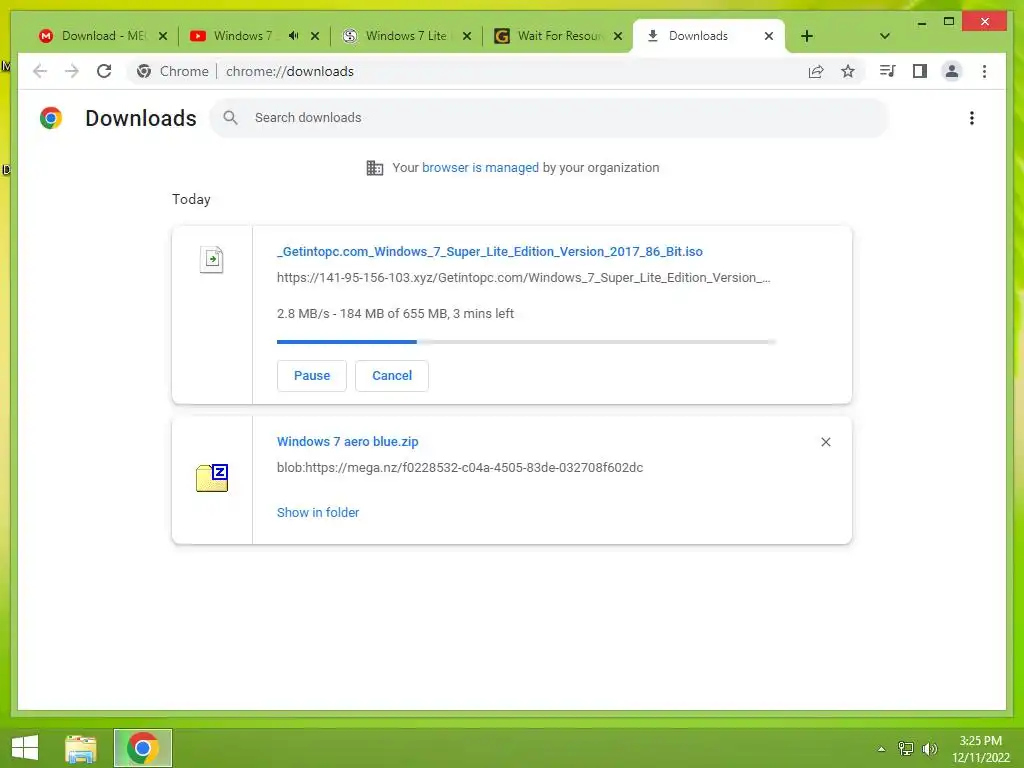
Task: Mute the YouTube tab via its speaker icon
Action: [x=294, y=36]
